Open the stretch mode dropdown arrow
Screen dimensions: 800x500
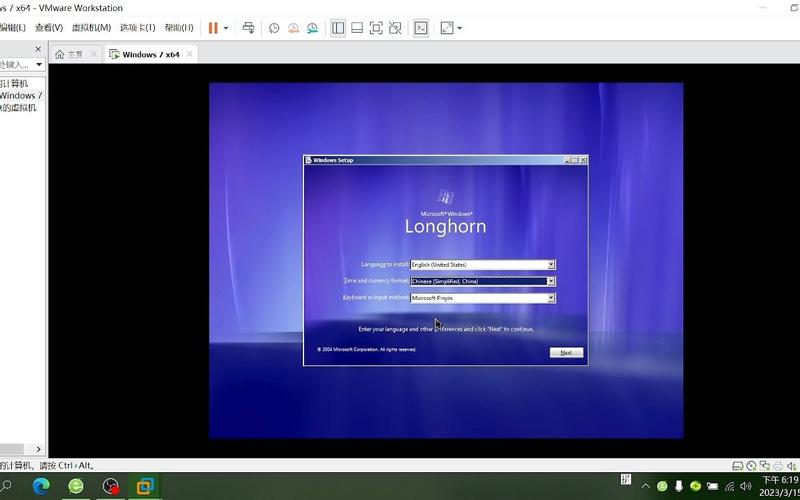(459, 28)
